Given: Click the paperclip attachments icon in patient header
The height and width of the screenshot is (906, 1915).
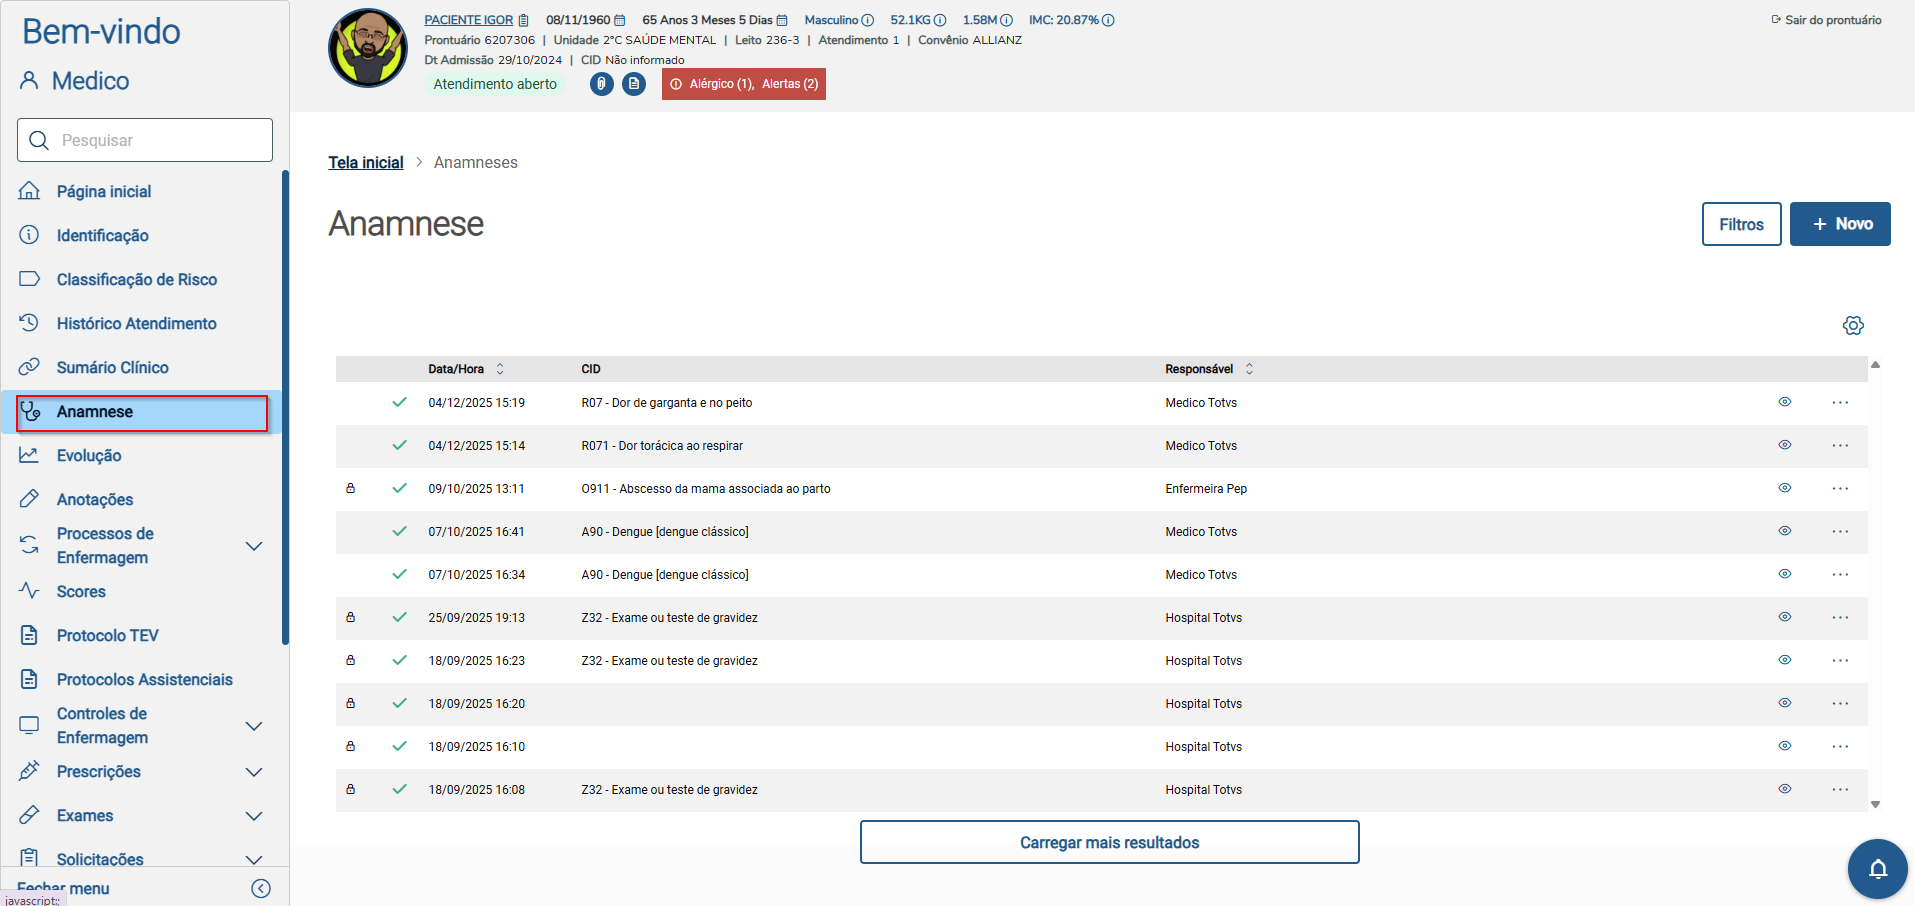Looking at the screenshot, I should 601,84.
